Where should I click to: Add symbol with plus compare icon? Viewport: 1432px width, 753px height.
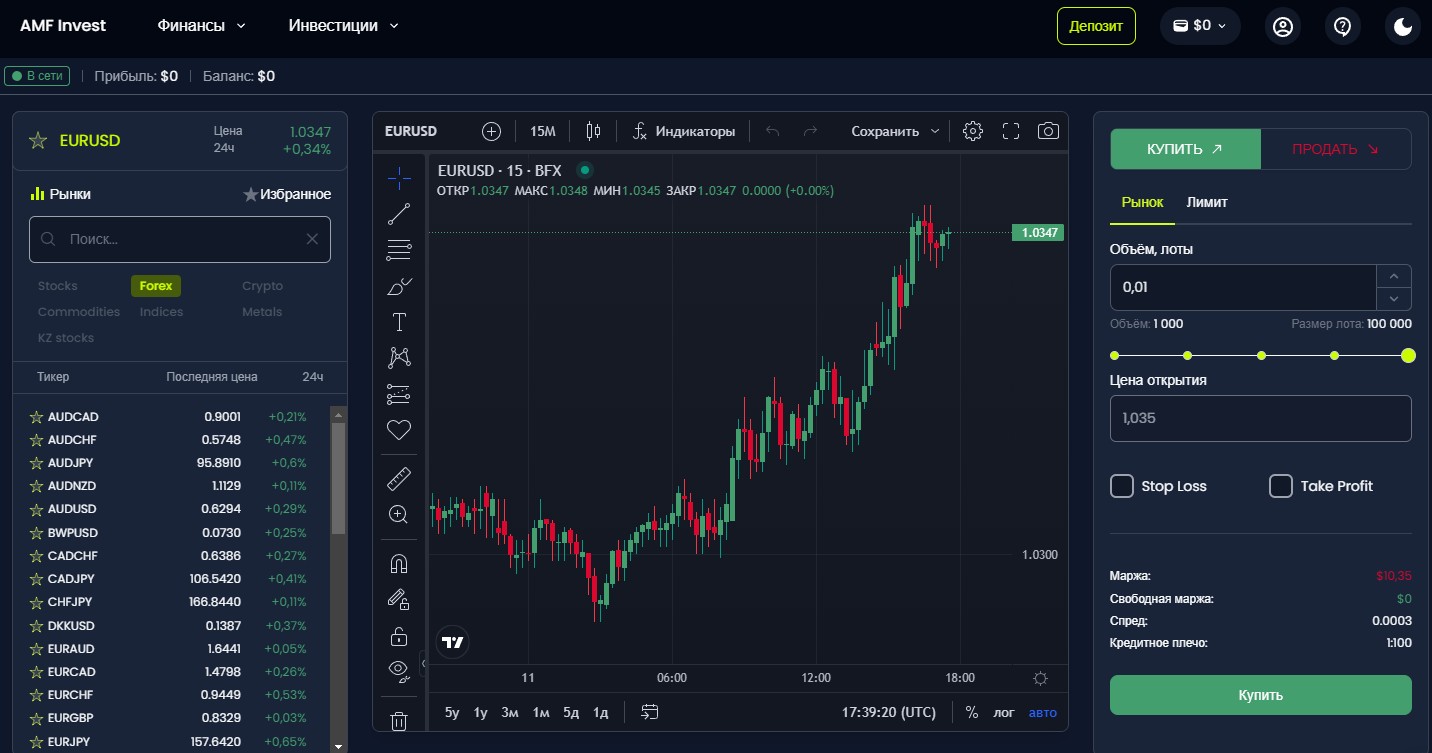pyautogui.click(x=491, y=131)
